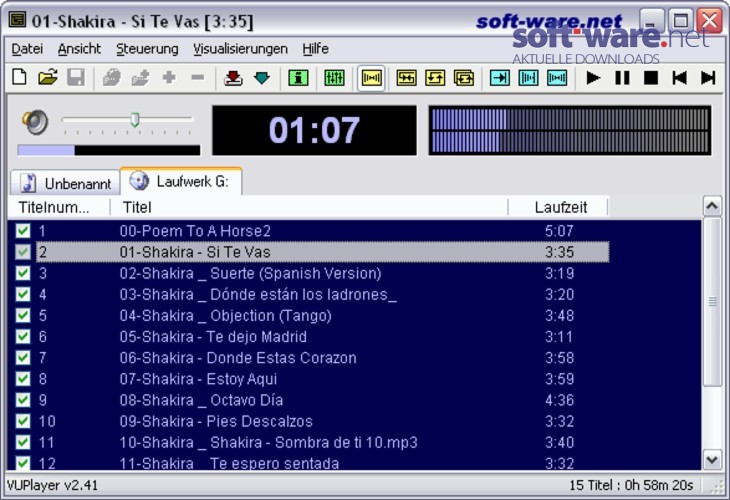
Task: Click the greyed-out add folder icon
Action: [140, 77]
